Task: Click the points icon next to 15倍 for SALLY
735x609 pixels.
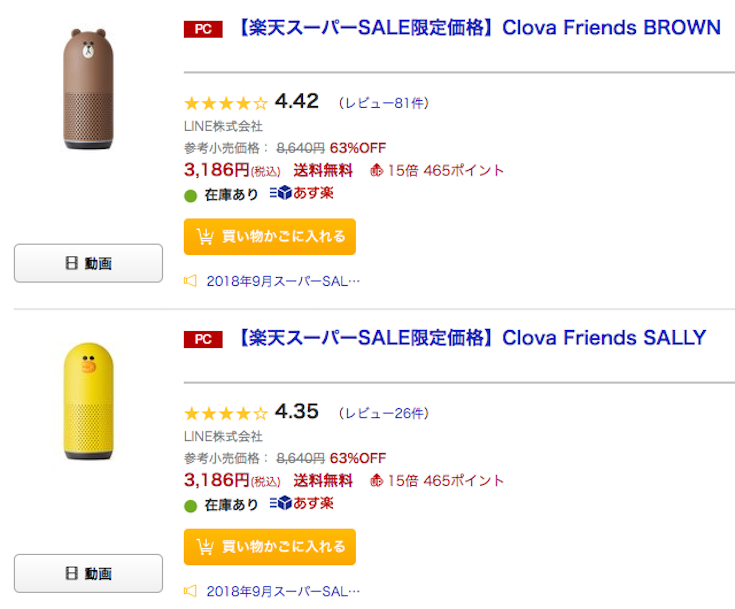Action: click(376, 480)
